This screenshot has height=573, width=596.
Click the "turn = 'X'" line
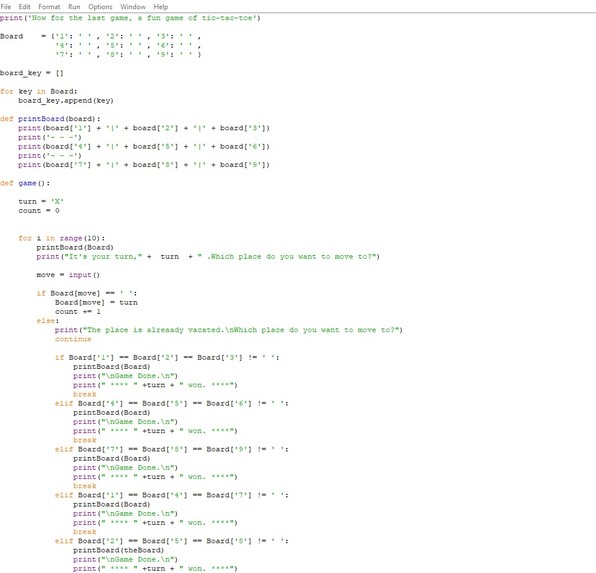coord(41,202)
